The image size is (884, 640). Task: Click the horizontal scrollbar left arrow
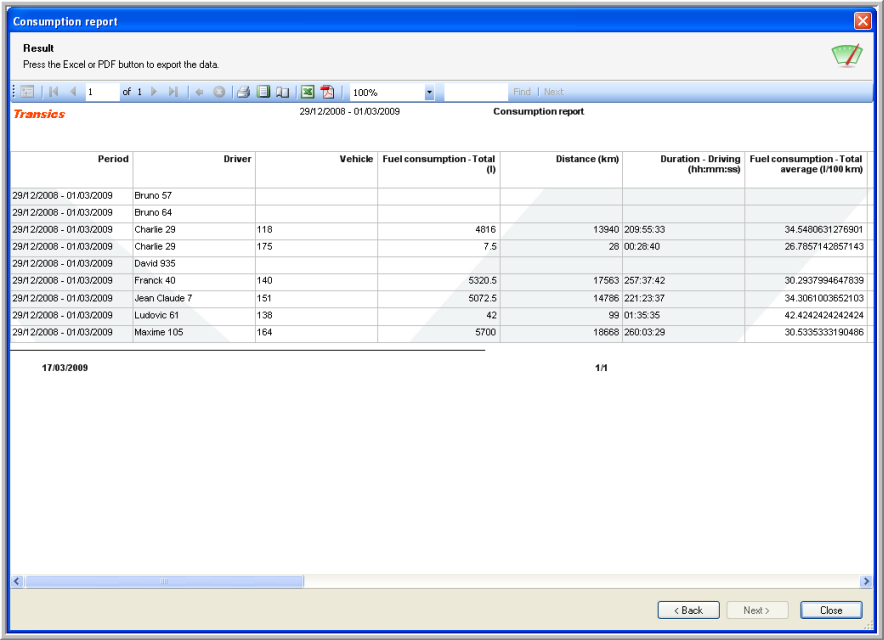17,581
